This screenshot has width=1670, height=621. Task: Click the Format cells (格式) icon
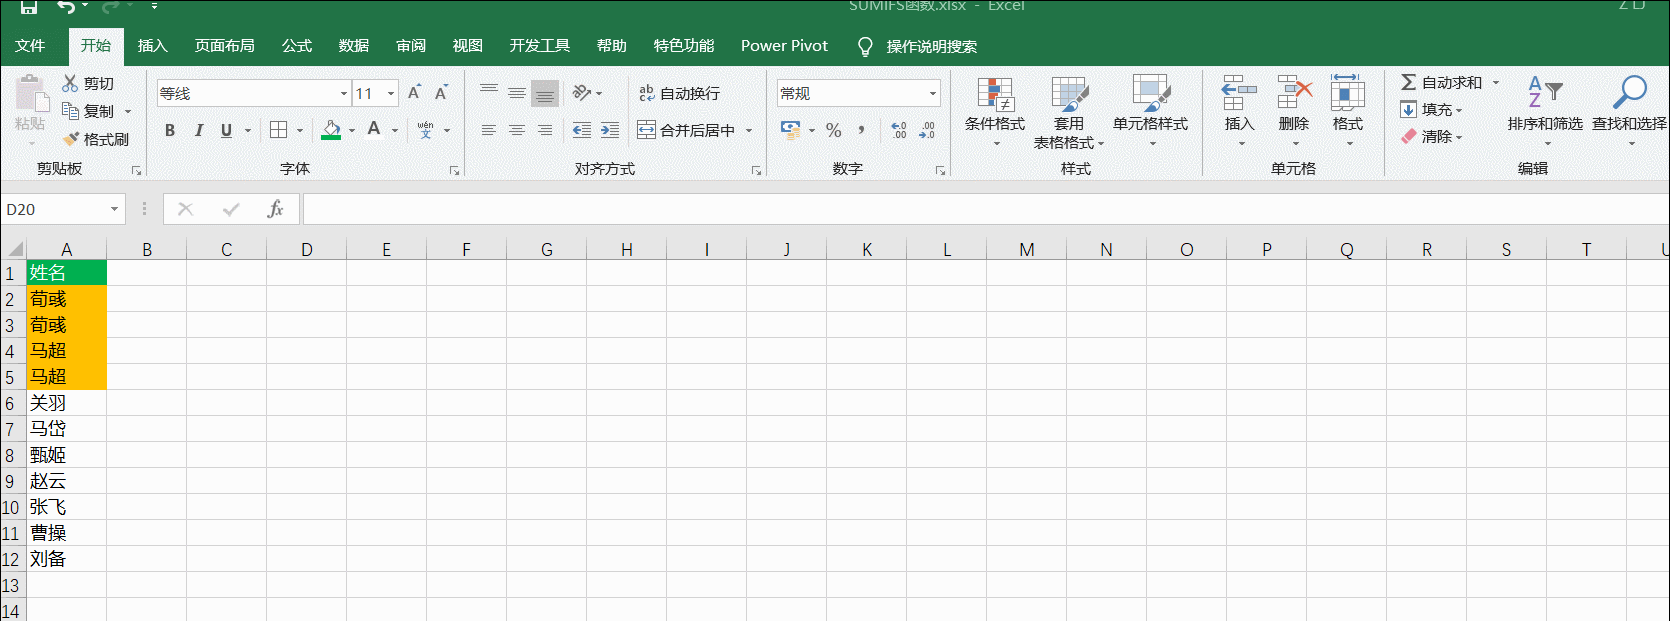[1348, 93]
